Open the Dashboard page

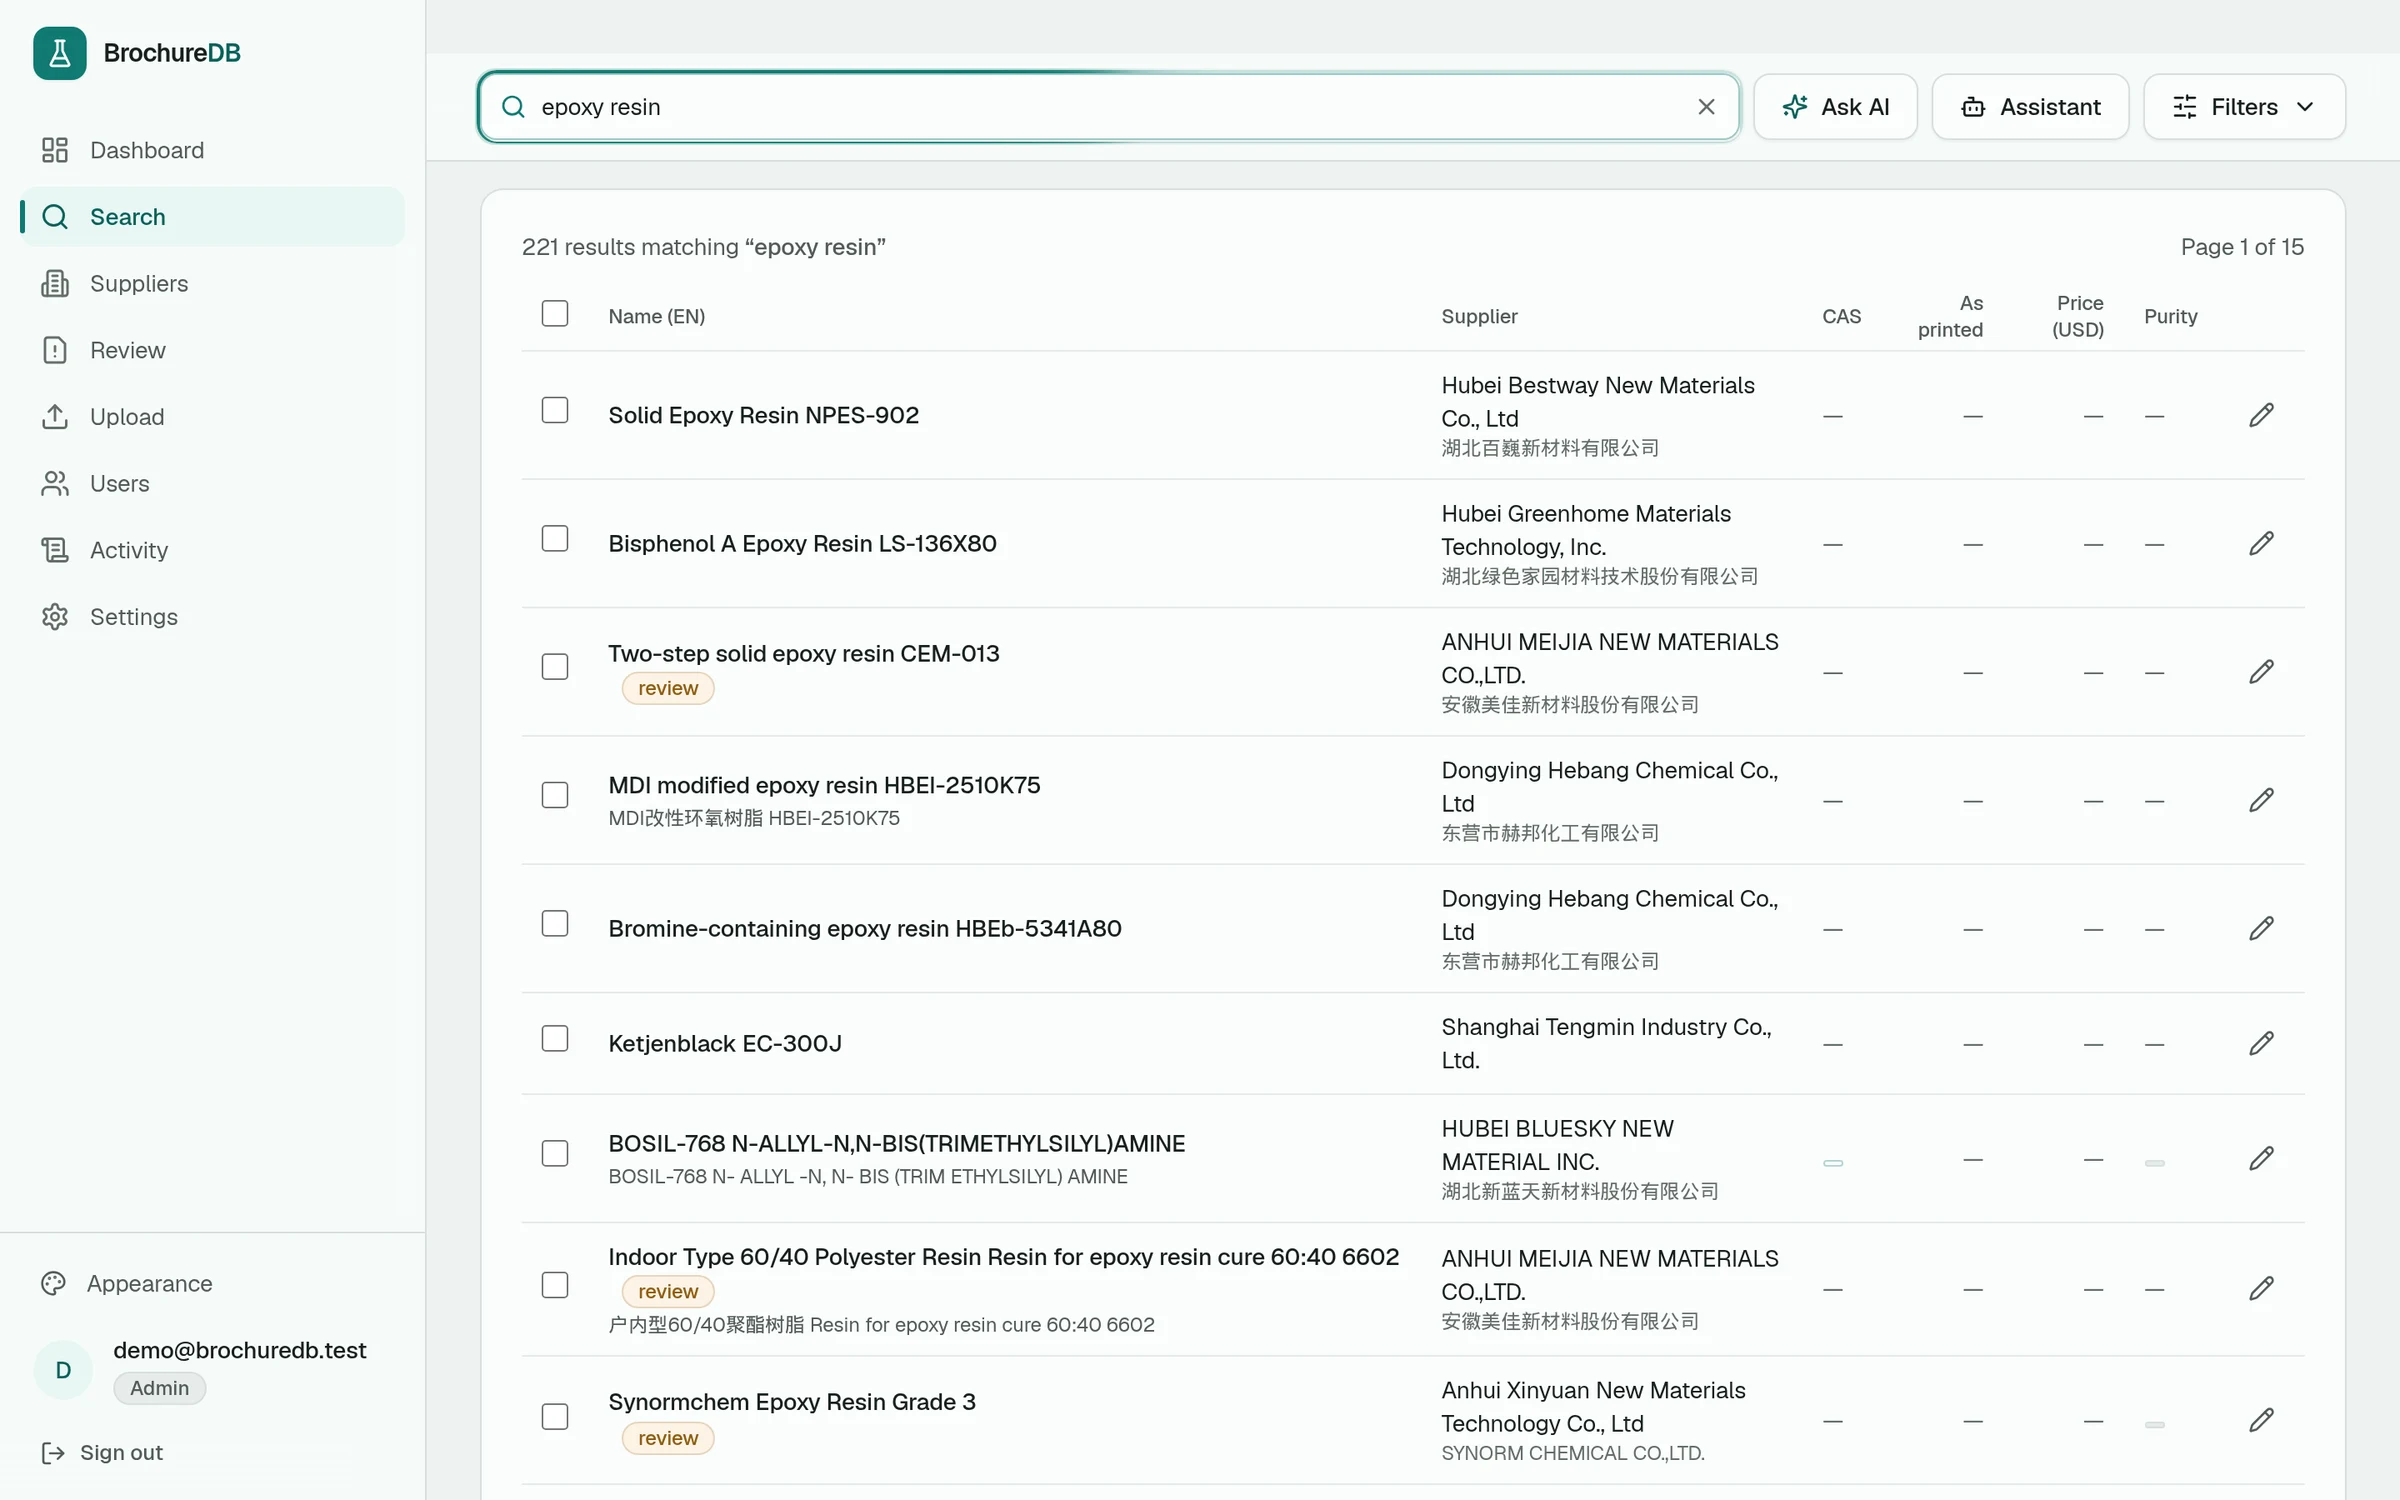coord(212,150)
